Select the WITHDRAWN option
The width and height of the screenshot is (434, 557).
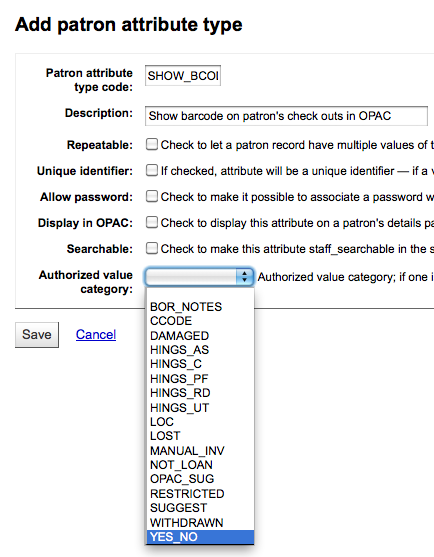click(200, 523)
